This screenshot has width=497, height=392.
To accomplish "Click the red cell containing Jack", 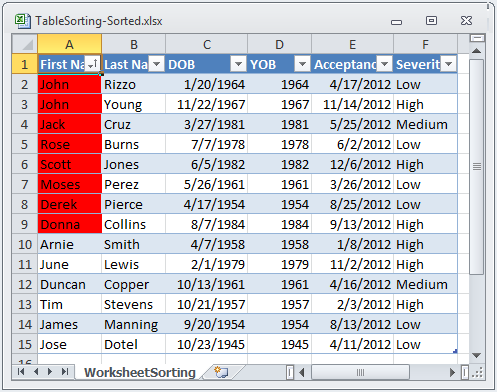I will point(70,124).
